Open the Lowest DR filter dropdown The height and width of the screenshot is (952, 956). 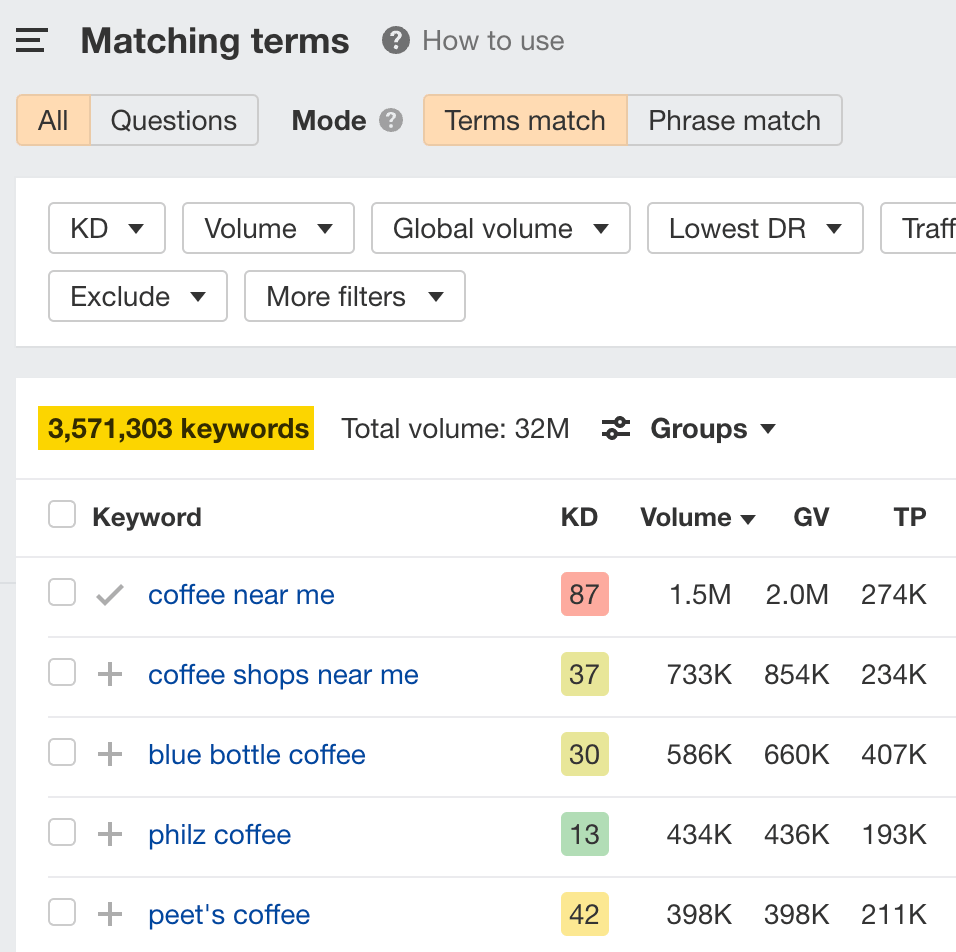[x=755, y=228]
